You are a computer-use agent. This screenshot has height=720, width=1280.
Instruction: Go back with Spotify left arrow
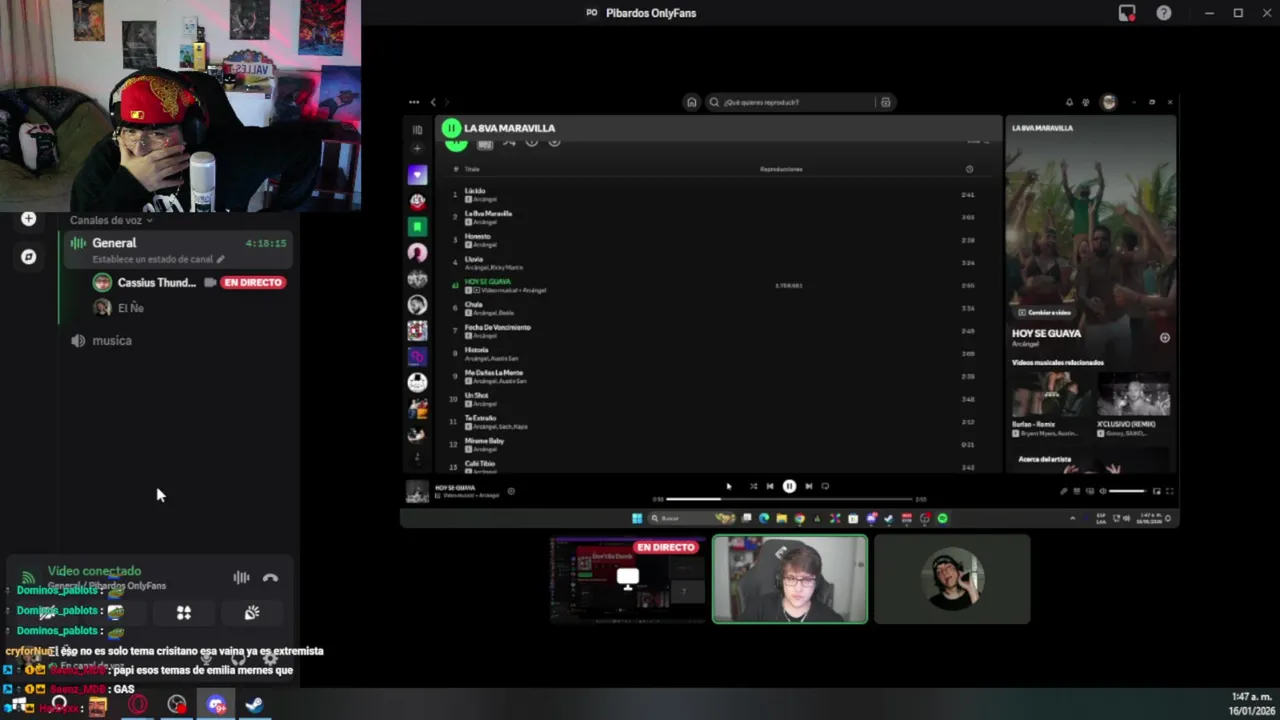tap(433, 102)
